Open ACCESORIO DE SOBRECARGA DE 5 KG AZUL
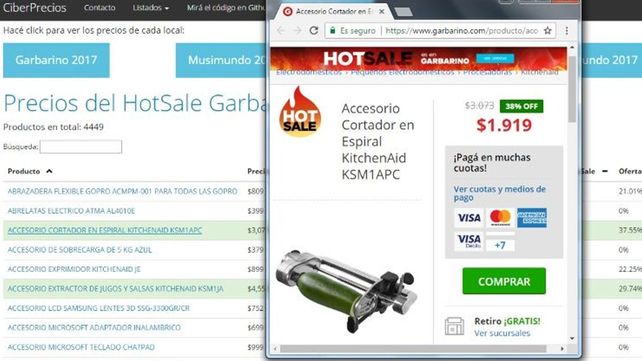 79,250
